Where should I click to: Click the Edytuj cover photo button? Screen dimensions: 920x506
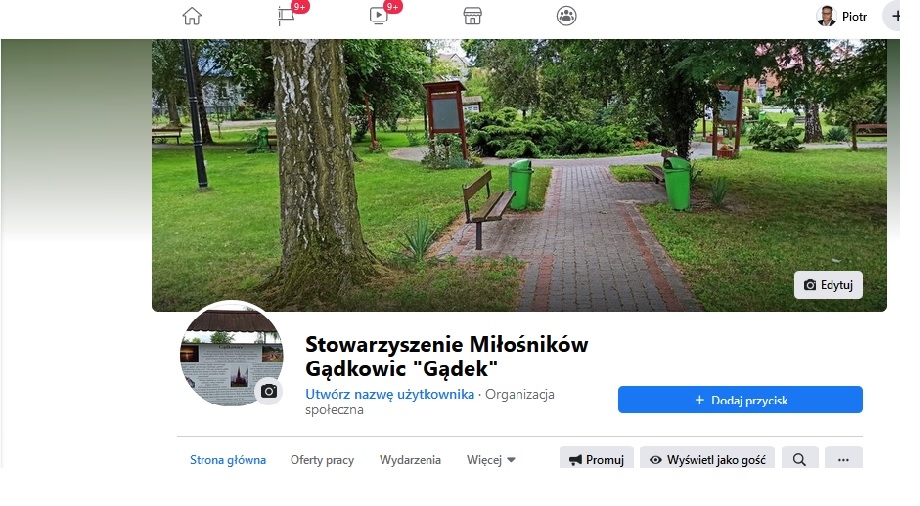828,285
